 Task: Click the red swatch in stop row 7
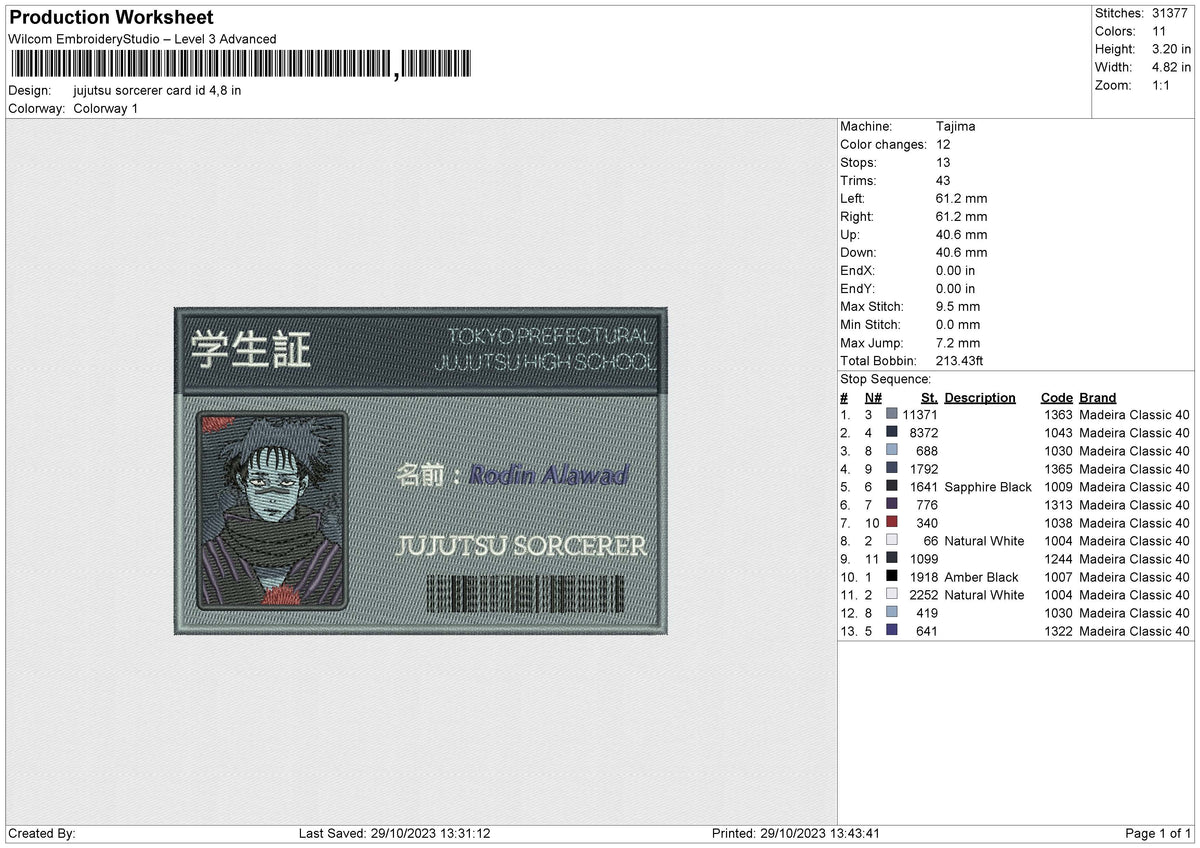click(892, 523)
